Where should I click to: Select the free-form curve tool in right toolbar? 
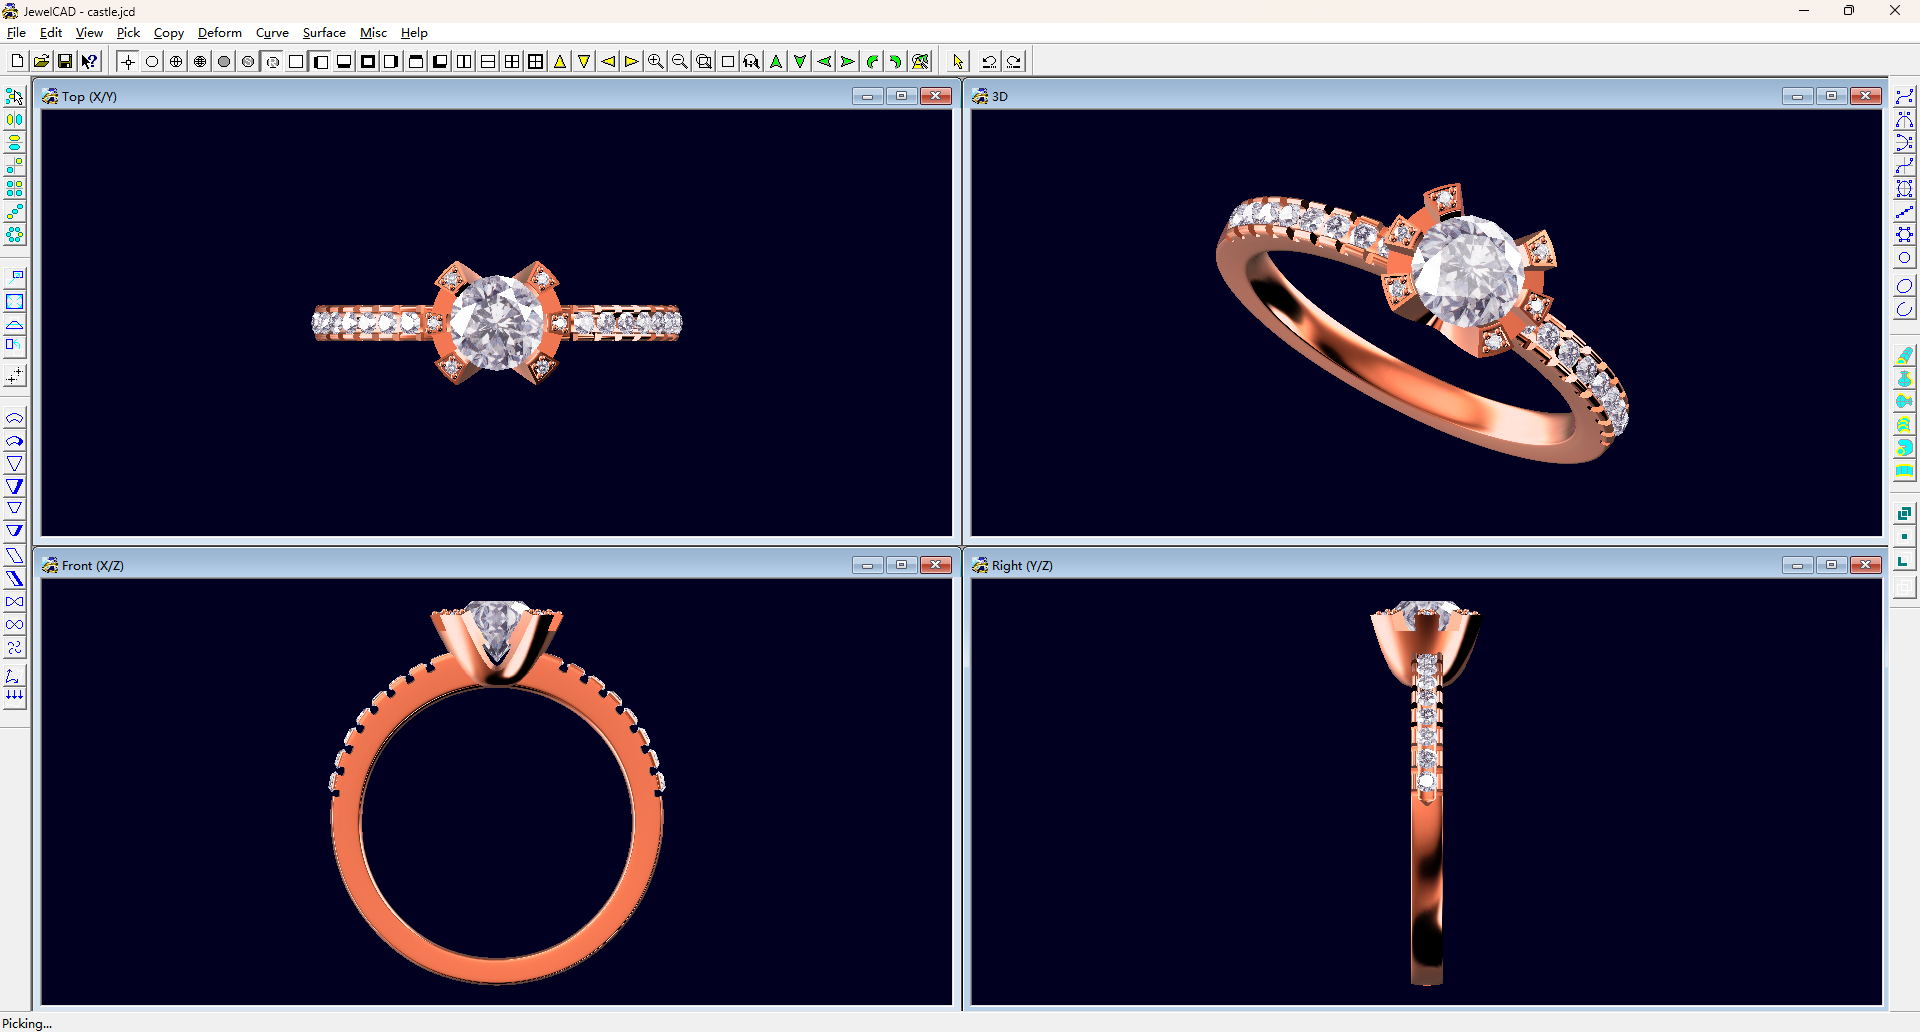[x=1904, y=97]
